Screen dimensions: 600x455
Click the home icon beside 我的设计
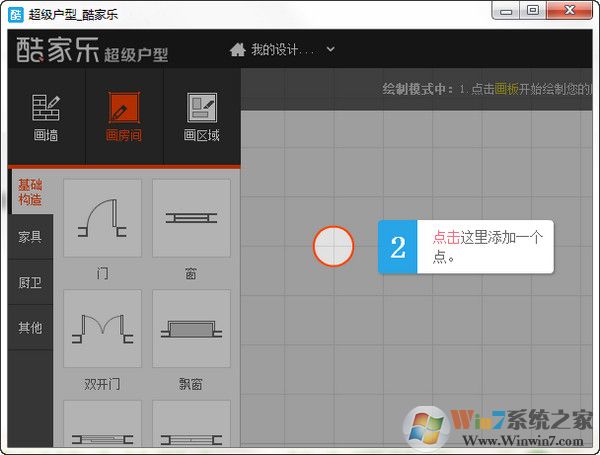click(x=238, y=49)
